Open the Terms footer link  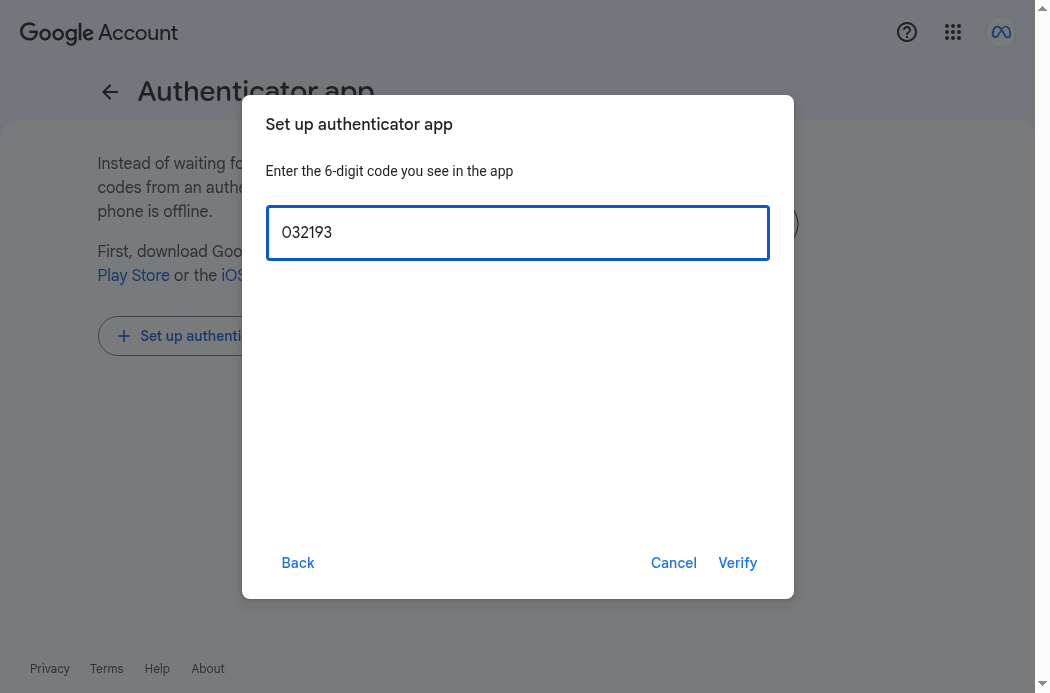tap(106, 669)
